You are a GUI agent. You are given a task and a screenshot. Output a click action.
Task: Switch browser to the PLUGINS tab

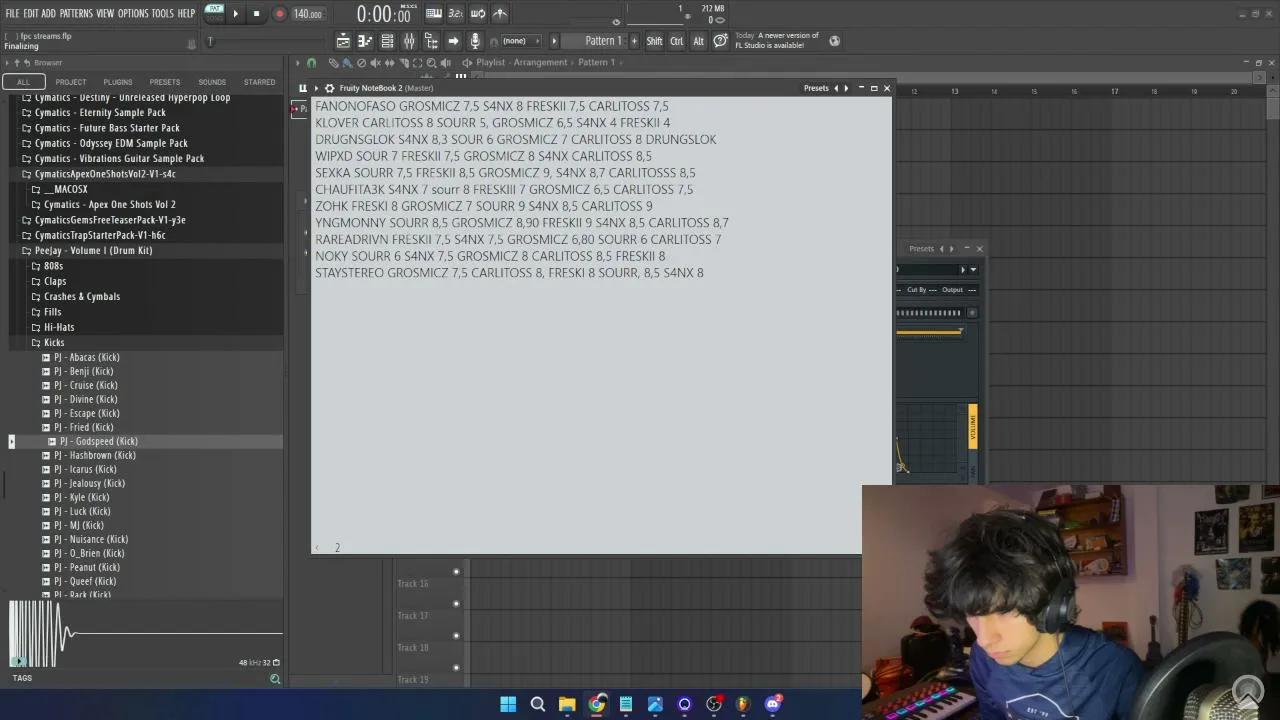[x=118, y=82]
